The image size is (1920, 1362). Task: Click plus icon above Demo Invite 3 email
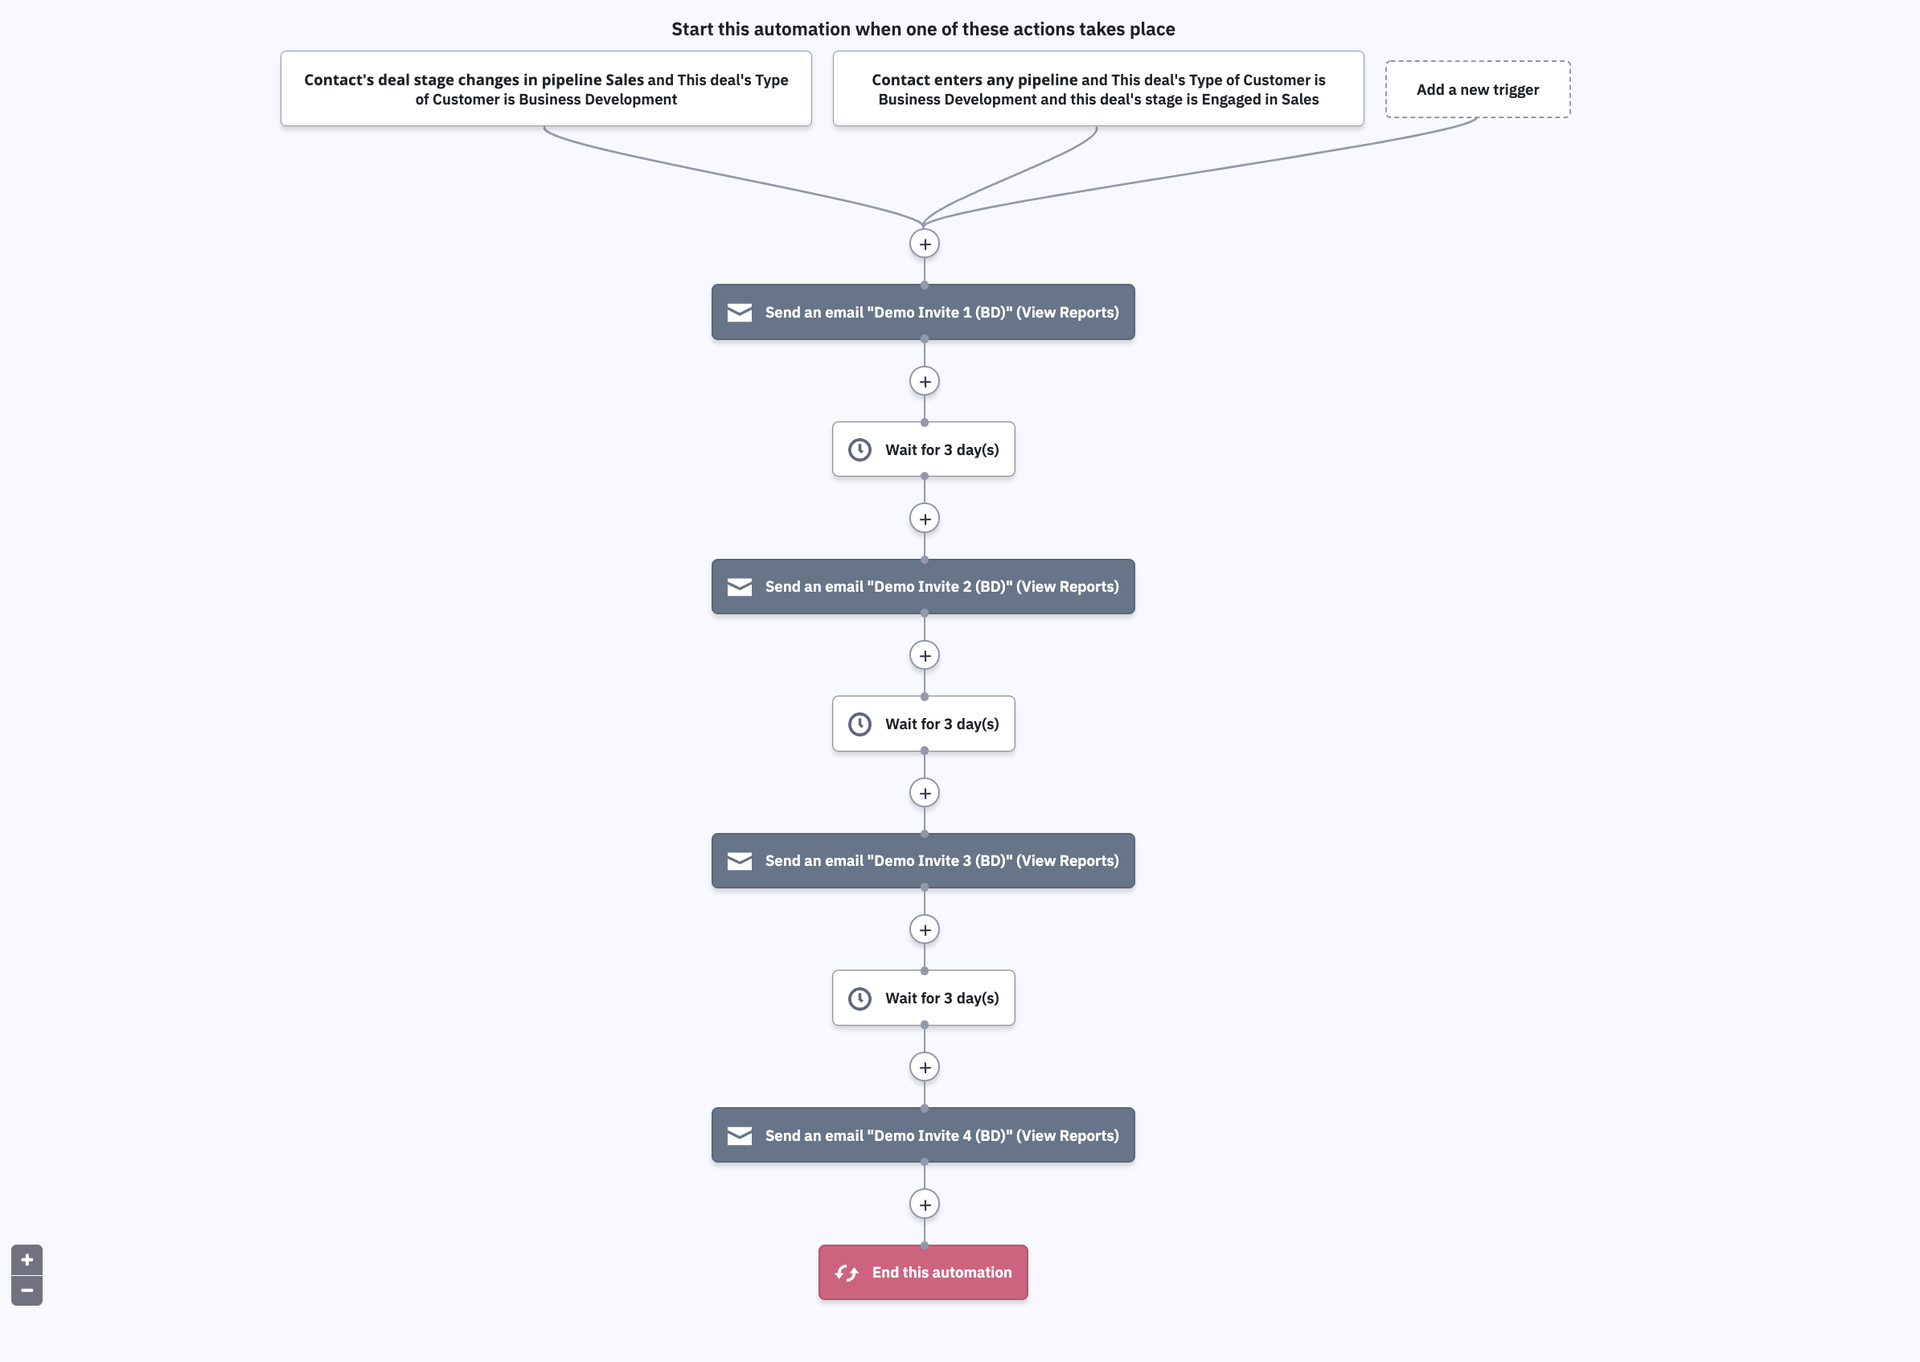[x=924, y=793]
